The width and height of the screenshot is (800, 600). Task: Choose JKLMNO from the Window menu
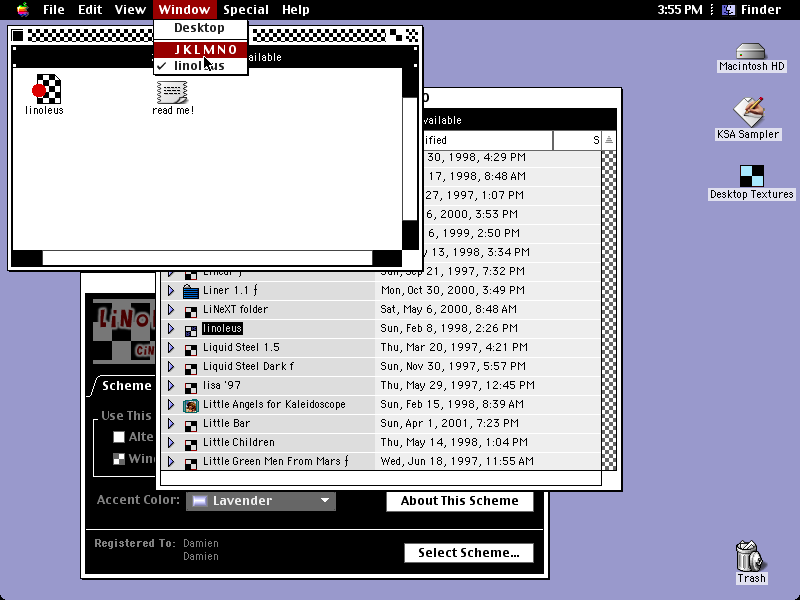click(201, 49)
